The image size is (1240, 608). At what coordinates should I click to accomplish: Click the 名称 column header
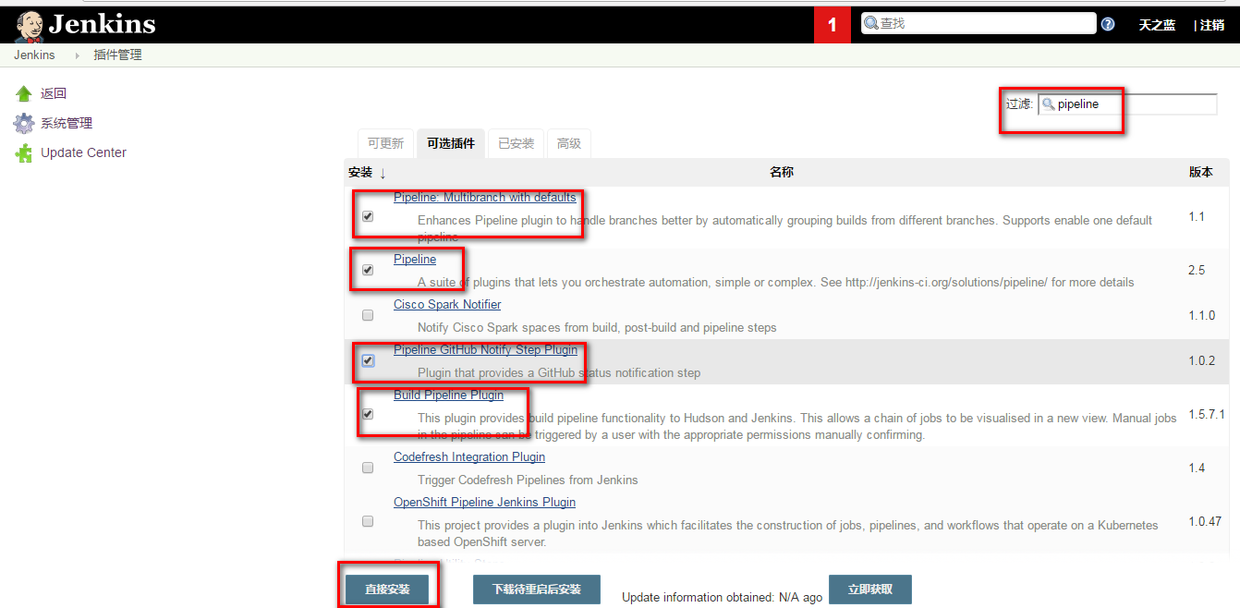(781, 172)
